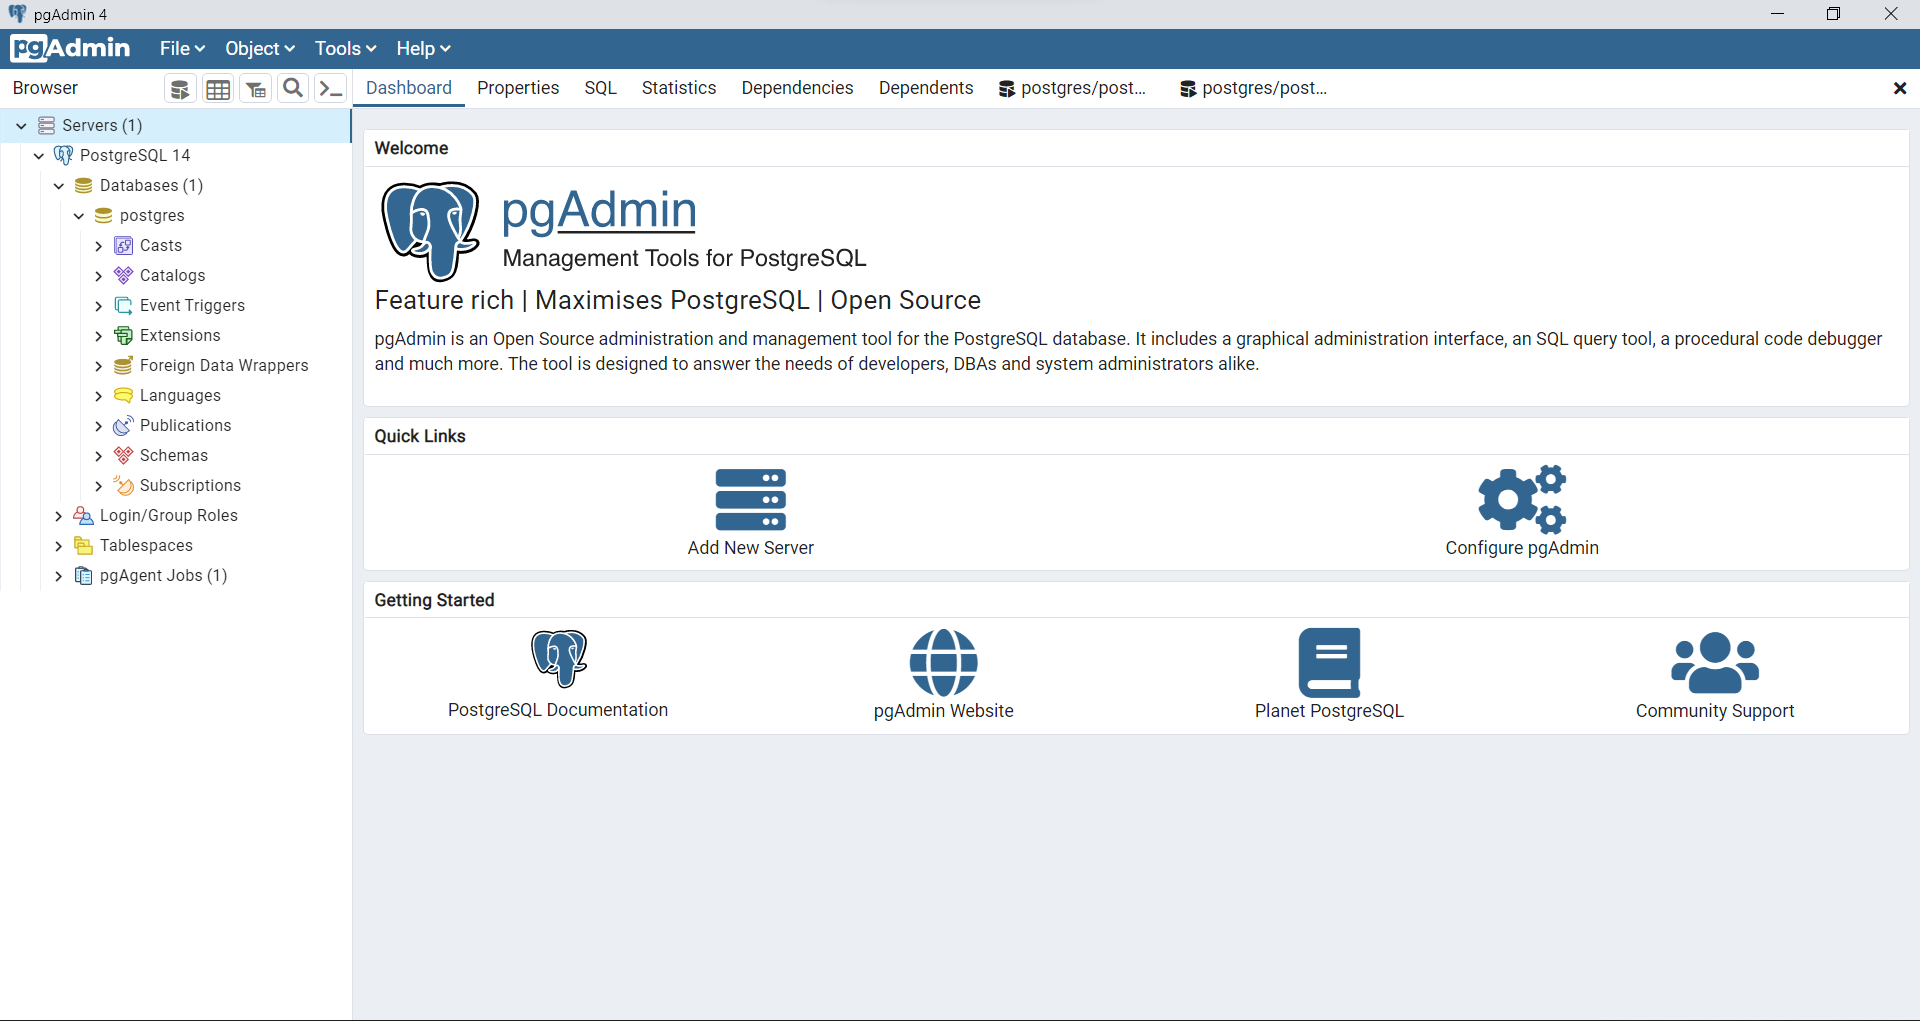Click the PostgreSQL Documentation elephant icon
The width and height of the screenshot is (1920, 1021).
click(559, 658)
